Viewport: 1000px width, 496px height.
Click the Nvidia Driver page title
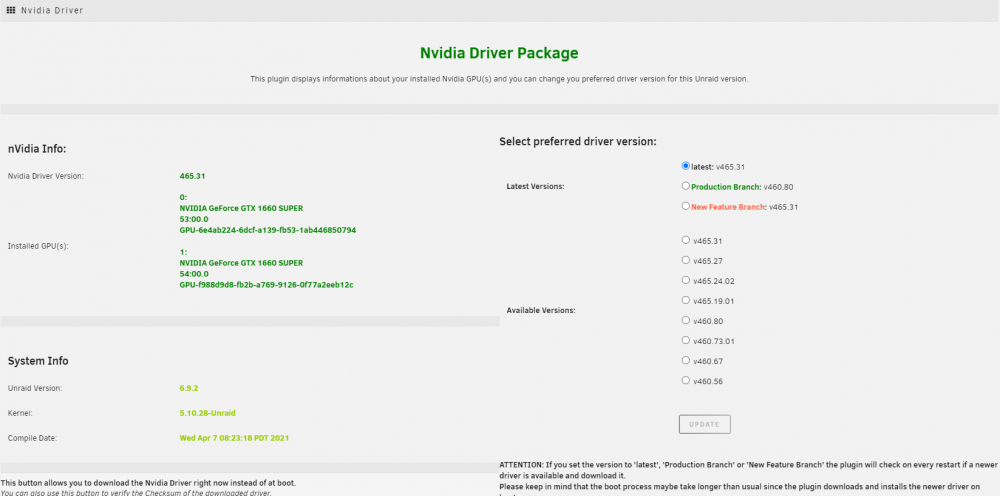pos(52,11)
